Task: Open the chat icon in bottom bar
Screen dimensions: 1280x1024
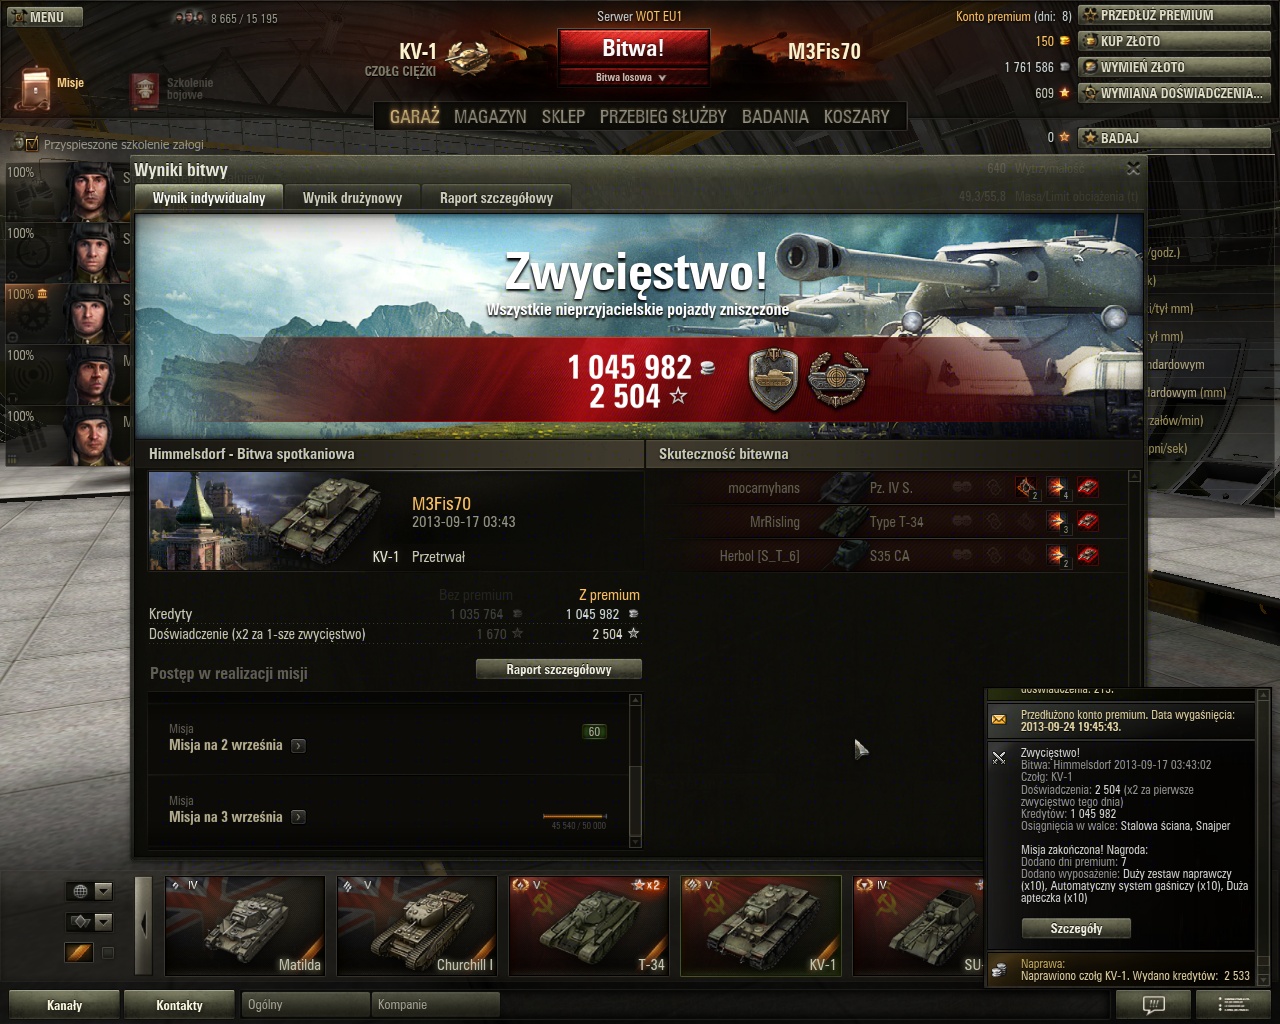Action: click(x=1153, y=1005)
